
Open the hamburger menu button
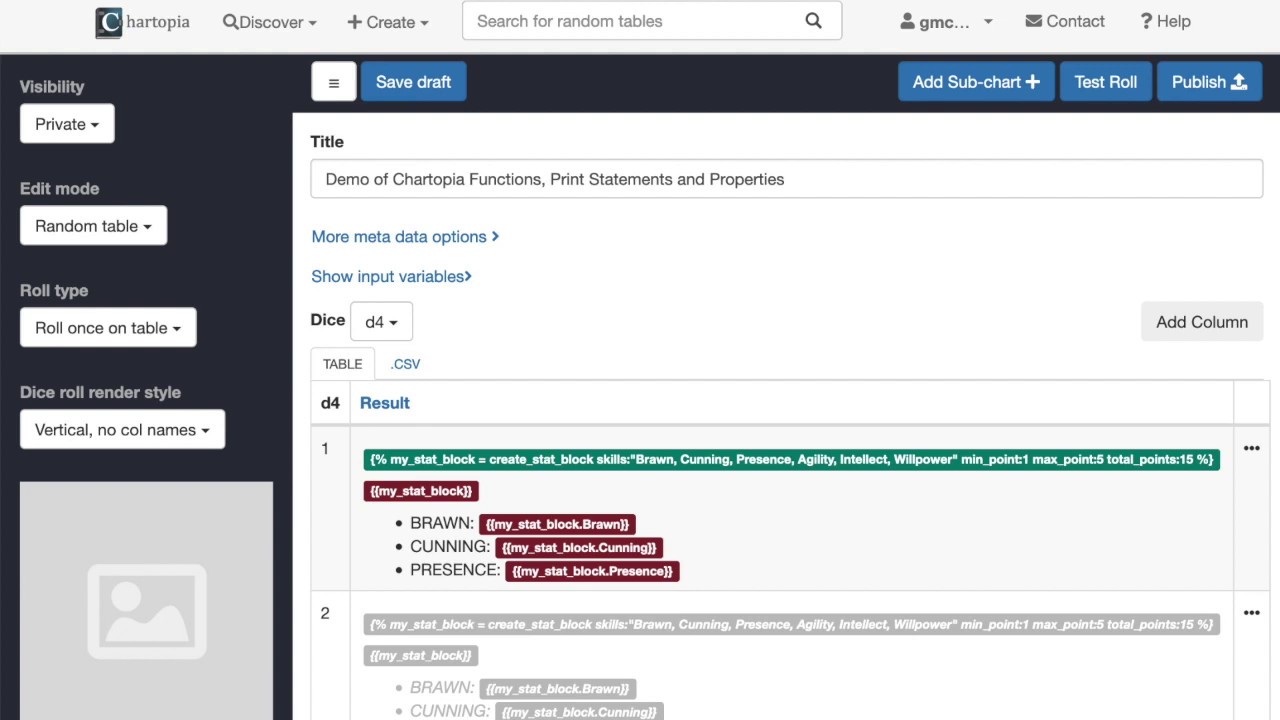[334, 82]
